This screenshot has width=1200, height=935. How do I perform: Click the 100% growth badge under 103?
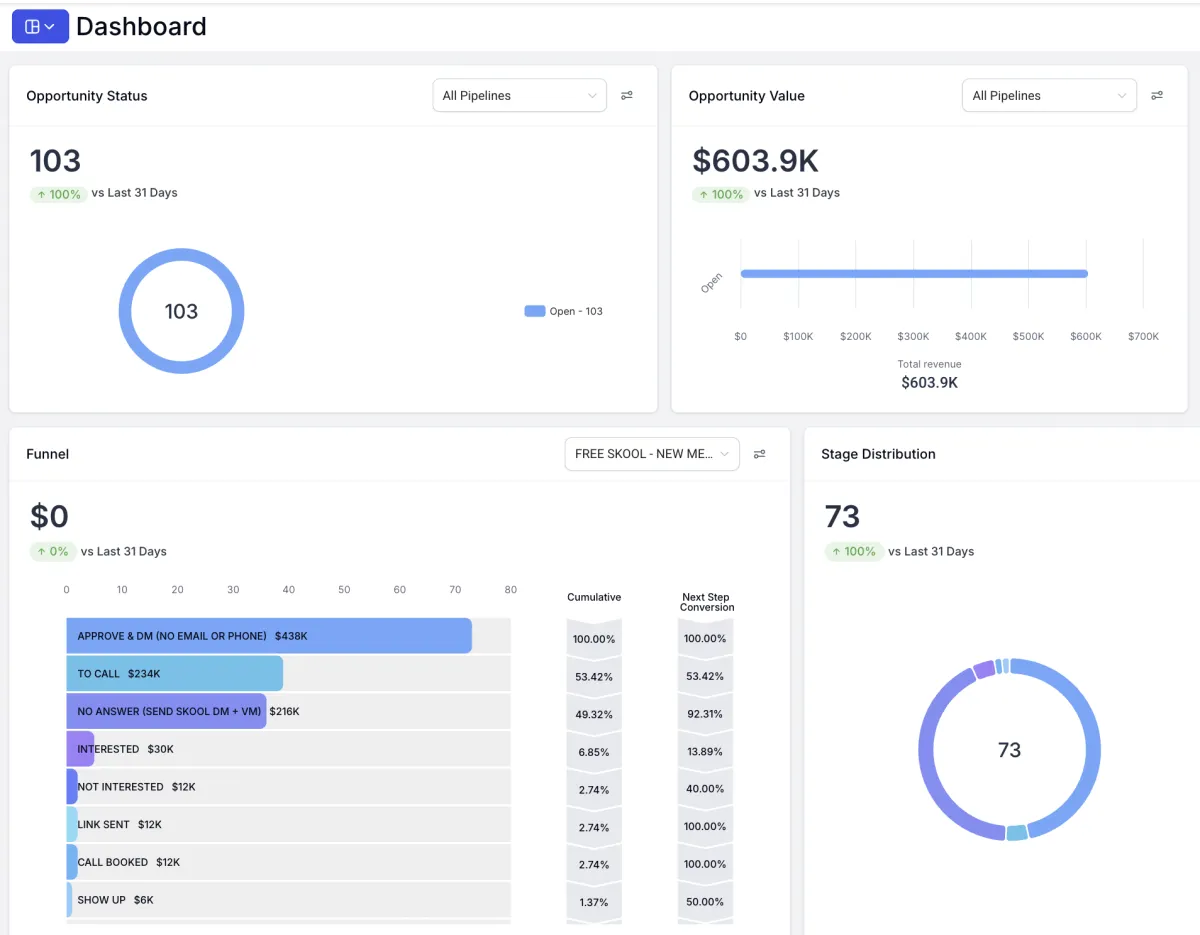pyautogui.click(x=58, y=194)
